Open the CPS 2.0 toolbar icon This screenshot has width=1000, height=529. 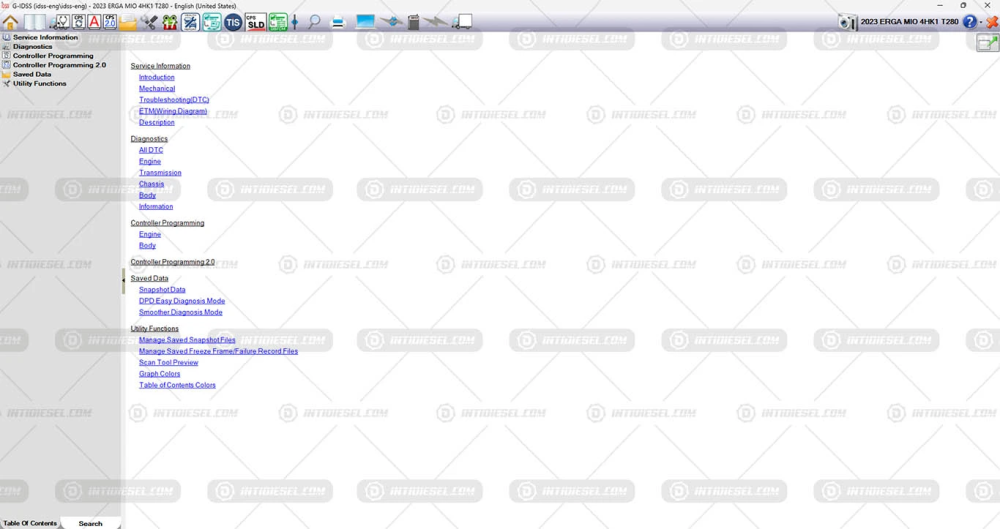click(110, 22)
